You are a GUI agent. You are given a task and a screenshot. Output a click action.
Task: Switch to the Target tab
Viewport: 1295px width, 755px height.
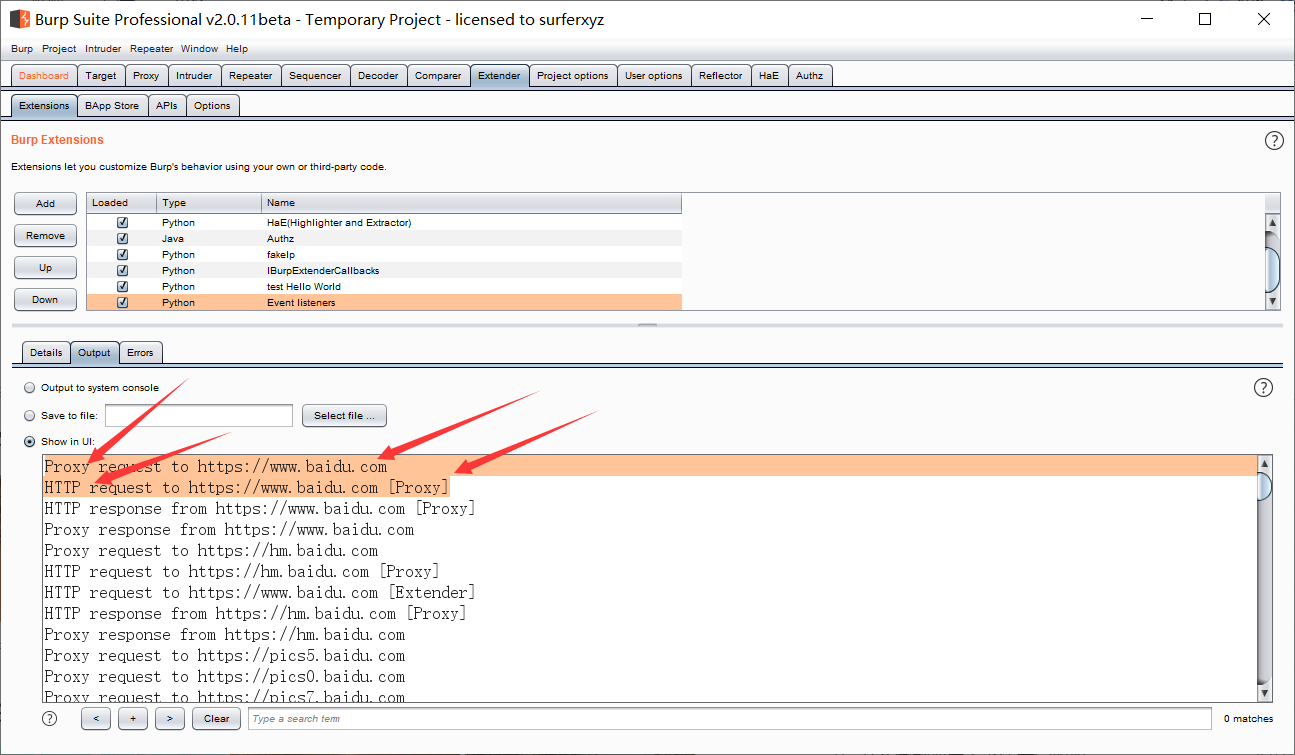tap(101, 75)
